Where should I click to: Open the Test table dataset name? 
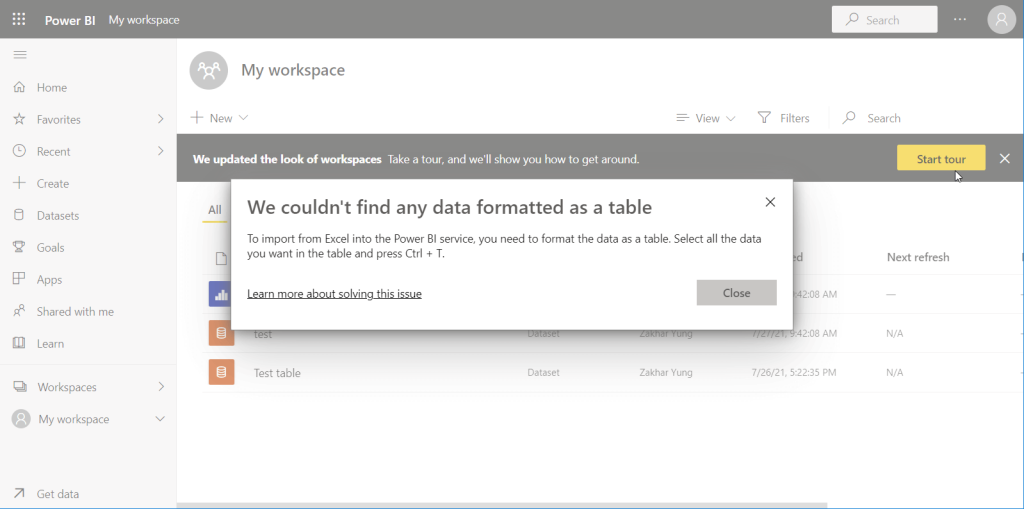pyautogui.click(x=277, y=373)
